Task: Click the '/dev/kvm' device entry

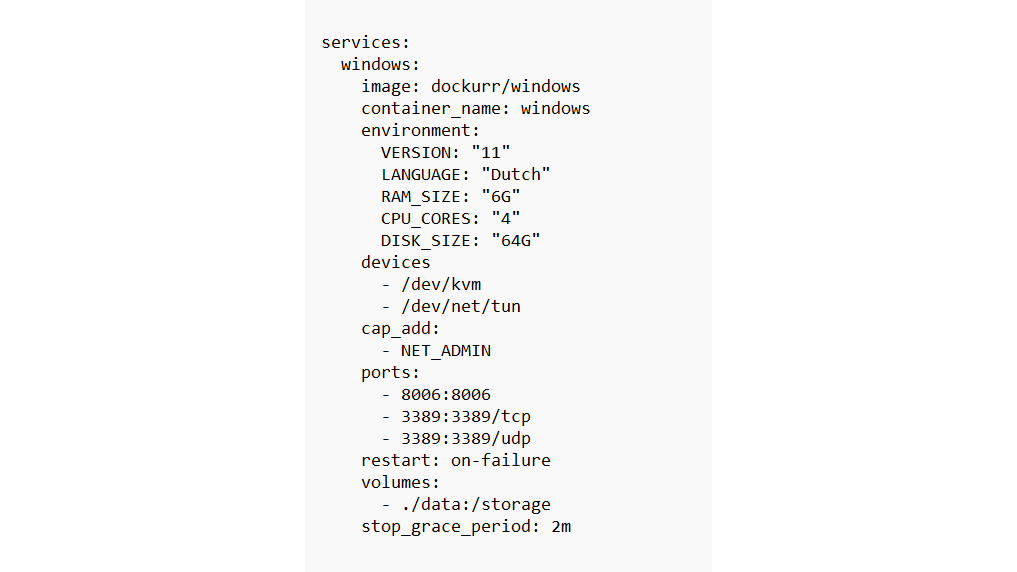Action: click(440, 284)
